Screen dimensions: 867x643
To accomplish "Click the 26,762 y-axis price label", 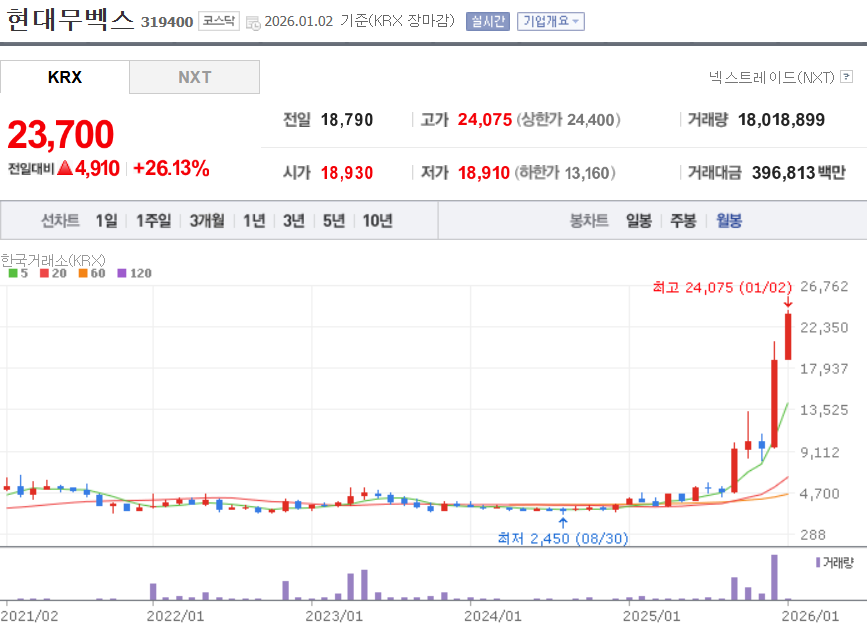I will (824, 286).
